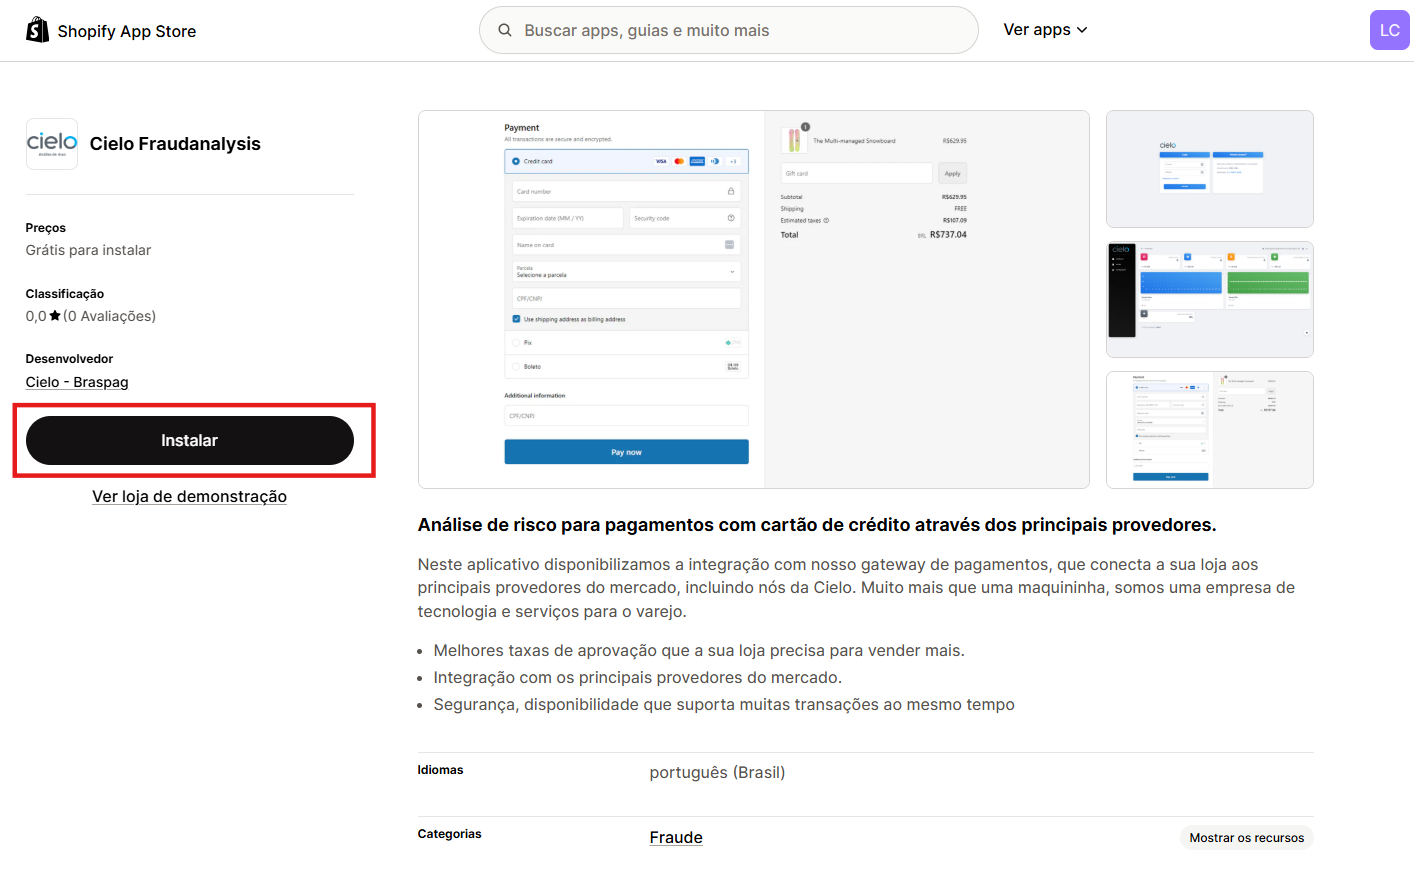The height and width of the screenshot is (871, 1414).
Task: Click the Instalar button
Action: pyautogui.click(x=190, y=440)
